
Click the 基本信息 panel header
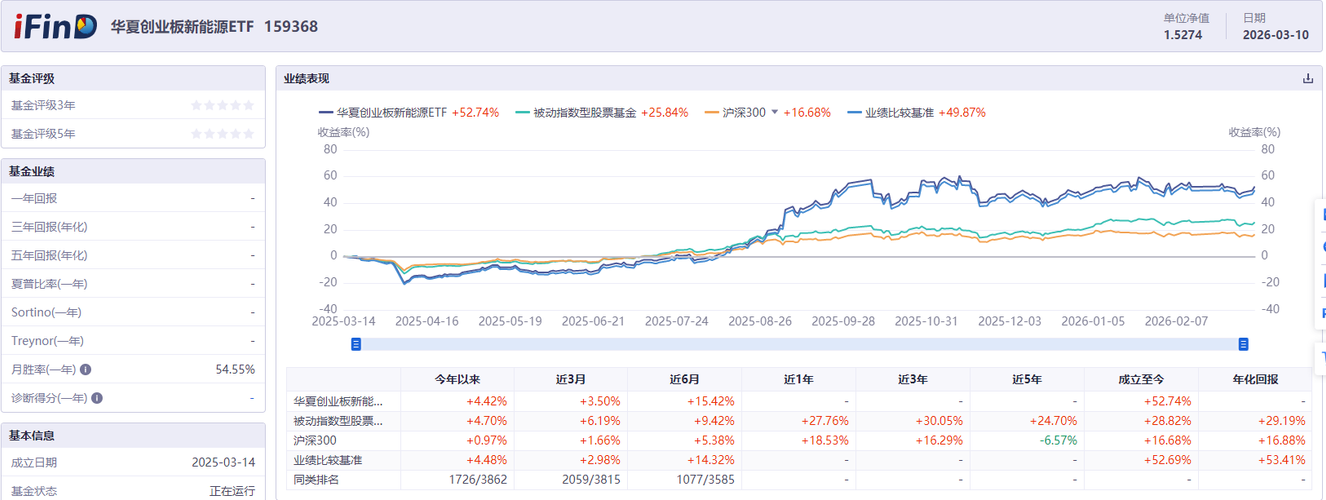(133, 436)
